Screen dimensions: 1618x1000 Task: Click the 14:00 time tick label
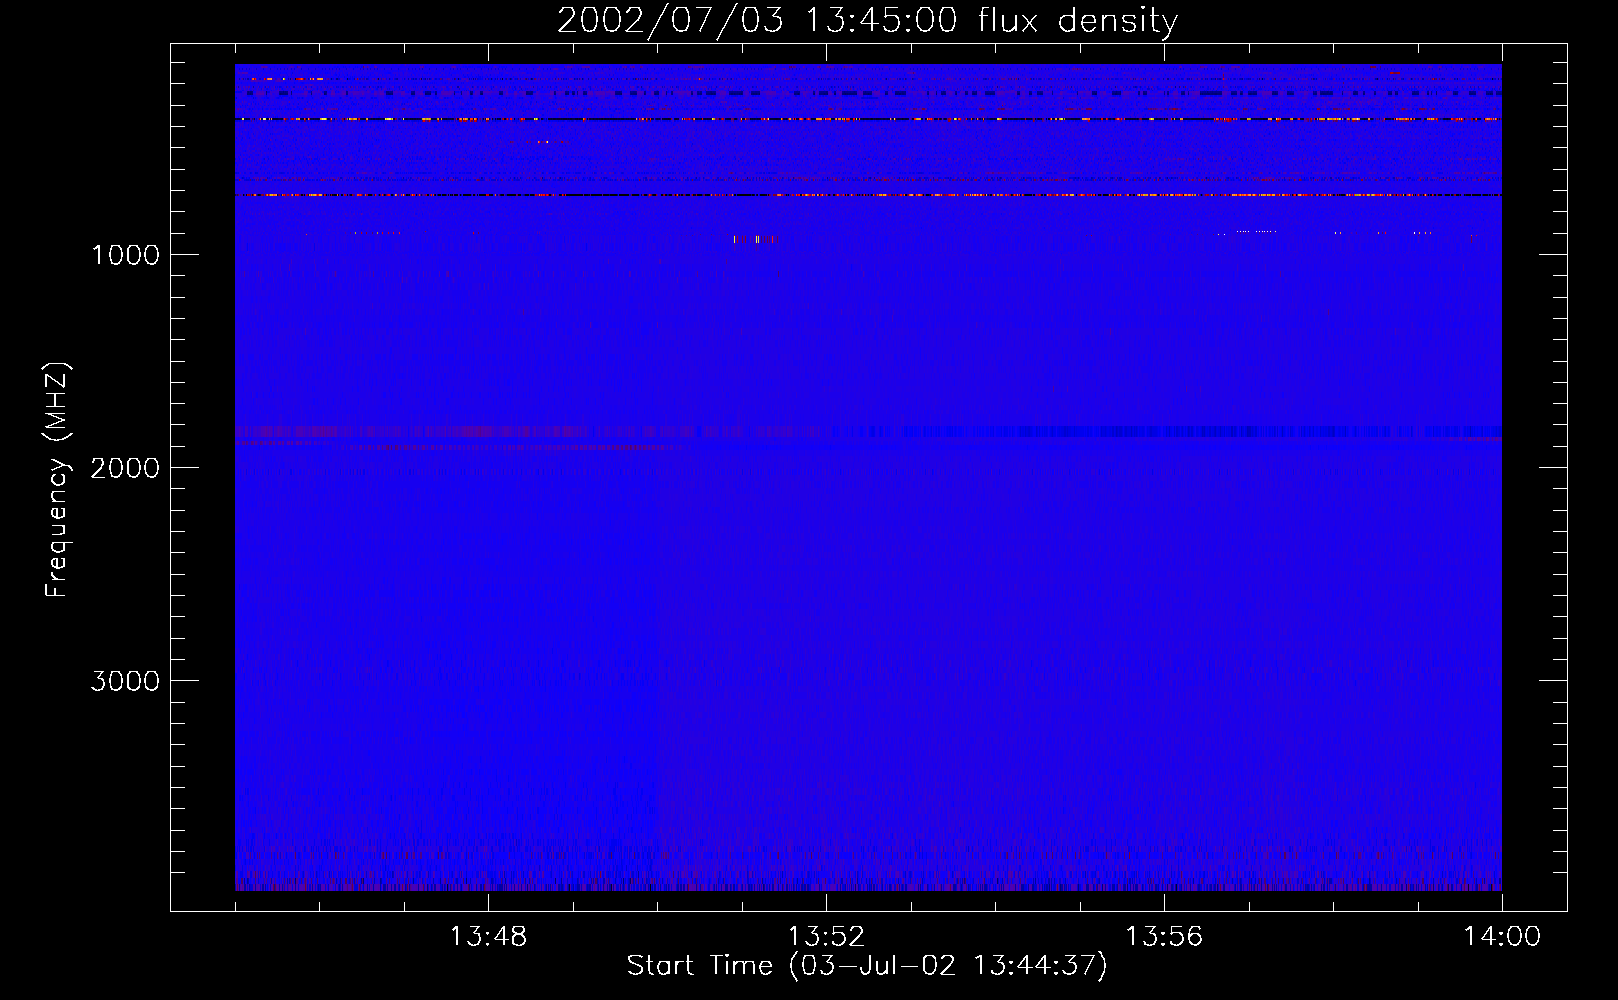(x=1502, y=937)
